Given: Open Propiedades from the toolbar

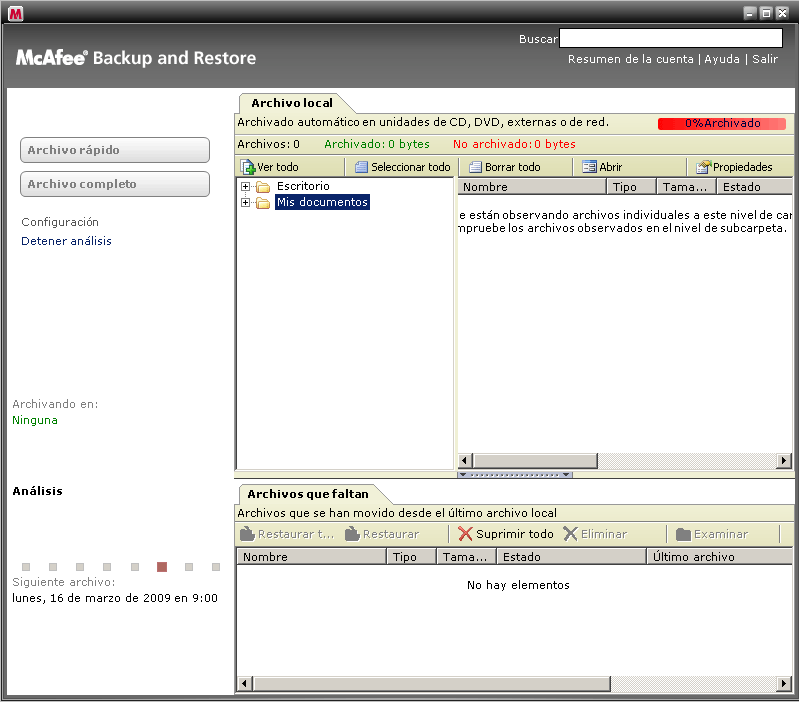Looking at the screenshot, I should (x=703, y=167).
